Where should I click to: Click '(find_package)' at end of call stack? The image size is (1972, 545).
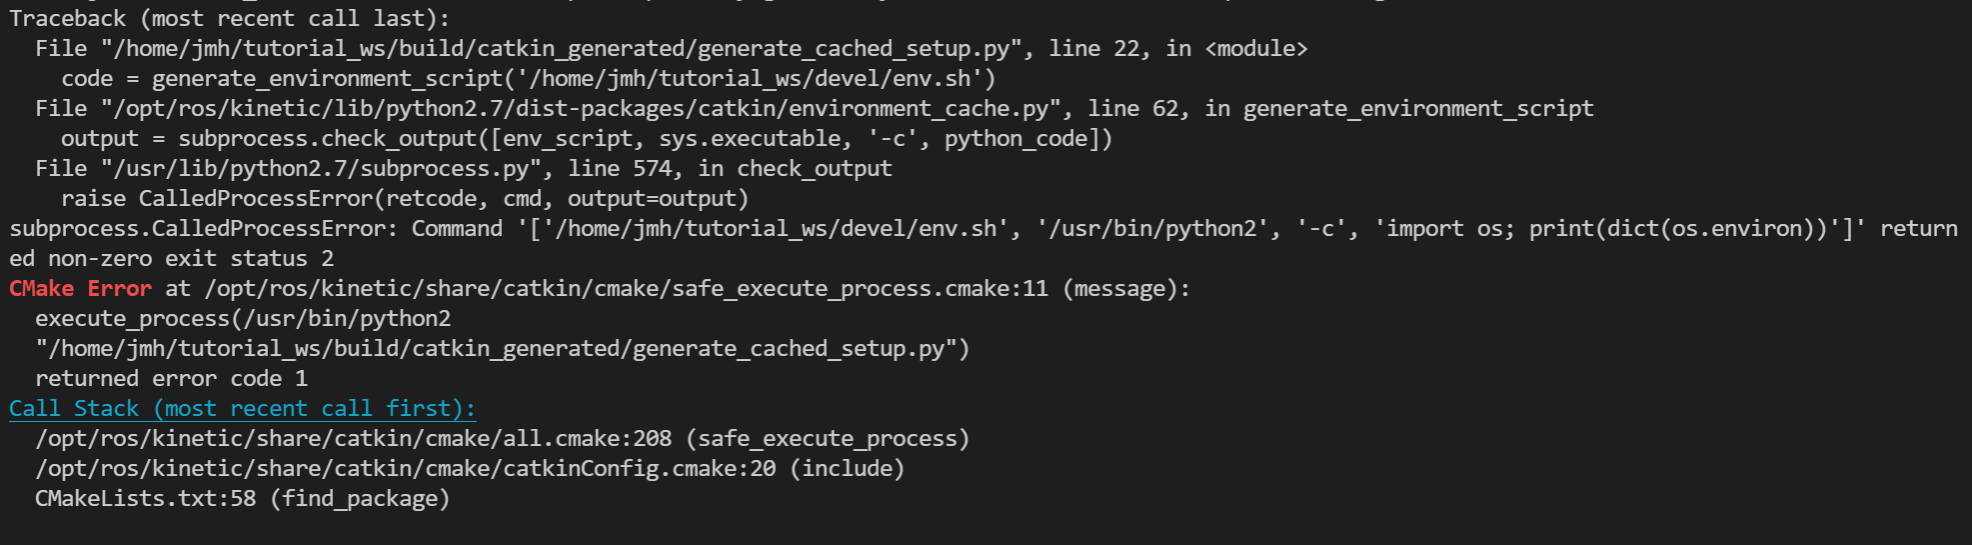360,498
